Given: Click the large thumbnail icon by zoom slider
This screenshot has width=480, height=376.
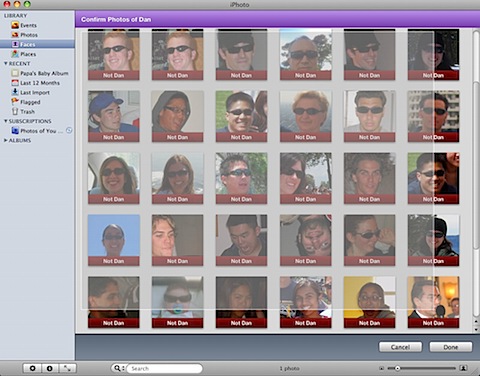Looking at the screenshot, I should [463, 368].
